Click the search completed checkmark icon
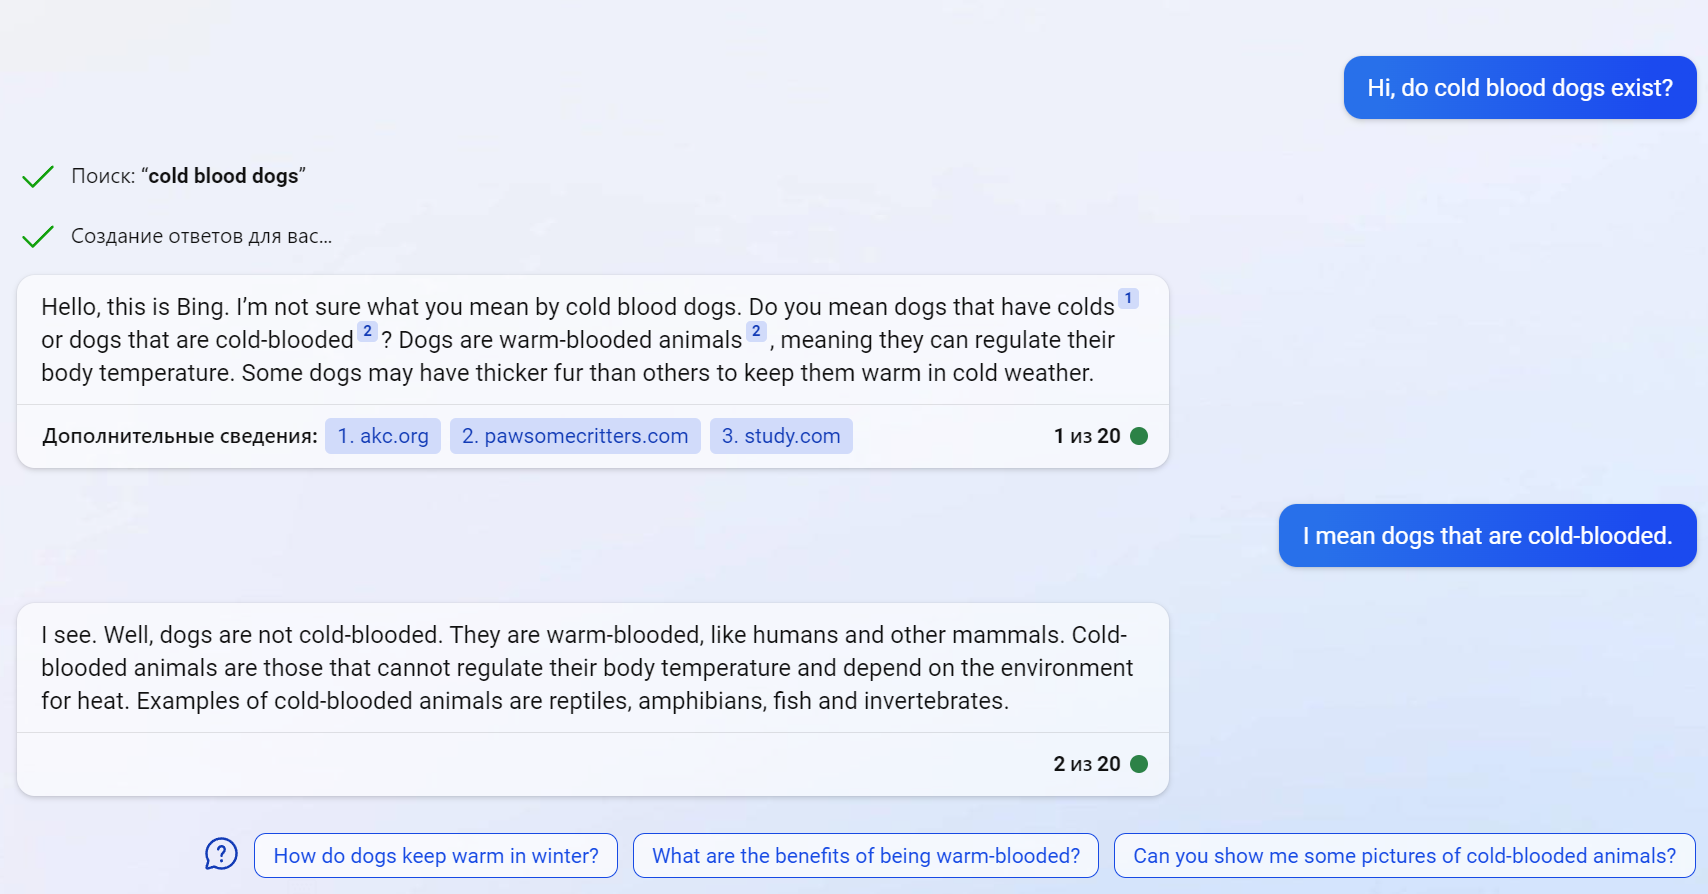1708x894 pixels. click(38, 177)
